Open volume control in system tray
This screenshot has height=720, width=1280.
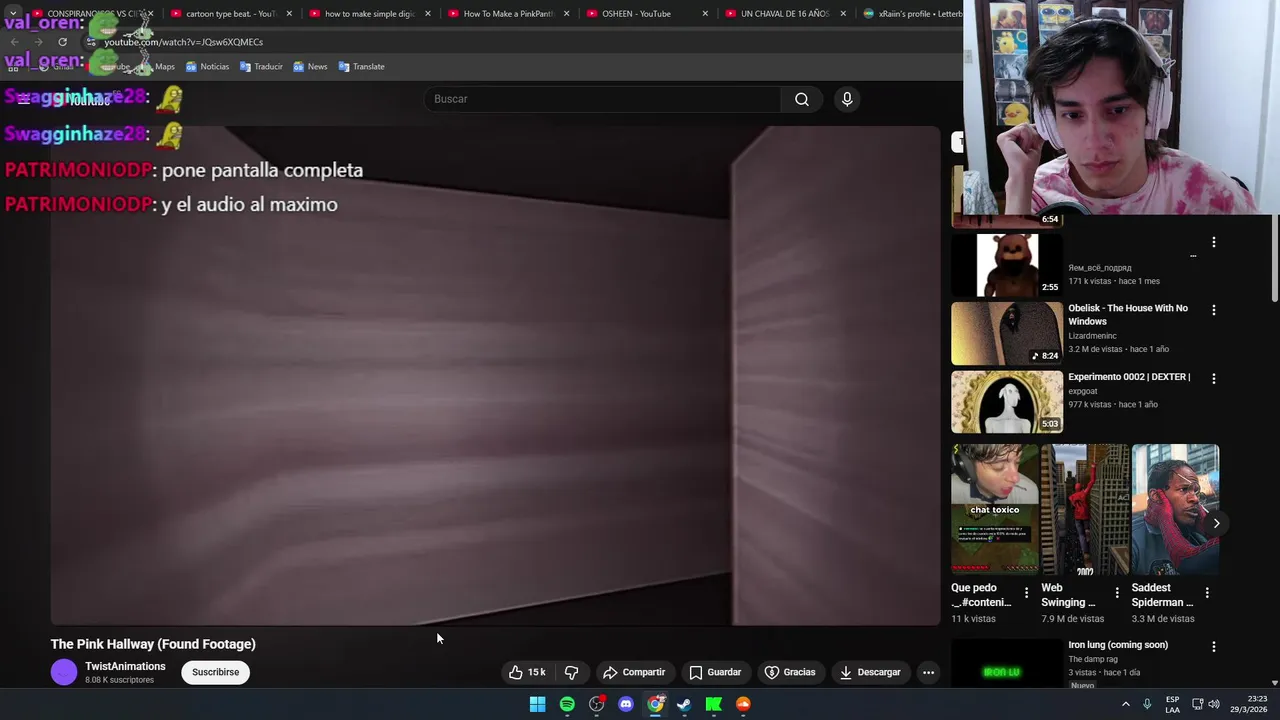pos(1215,704)
